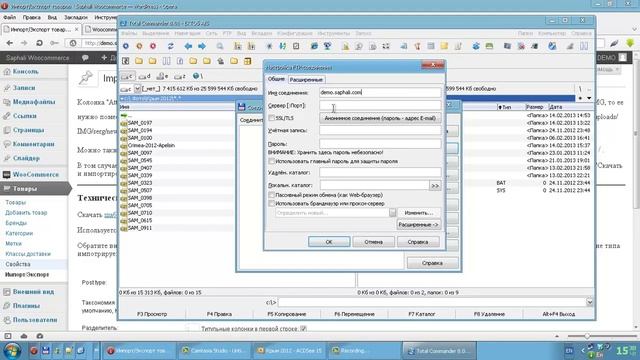This screenshot has width=640, height=360.
Task: Enable passive transfer mode checkbox
Action: (271, 195)
